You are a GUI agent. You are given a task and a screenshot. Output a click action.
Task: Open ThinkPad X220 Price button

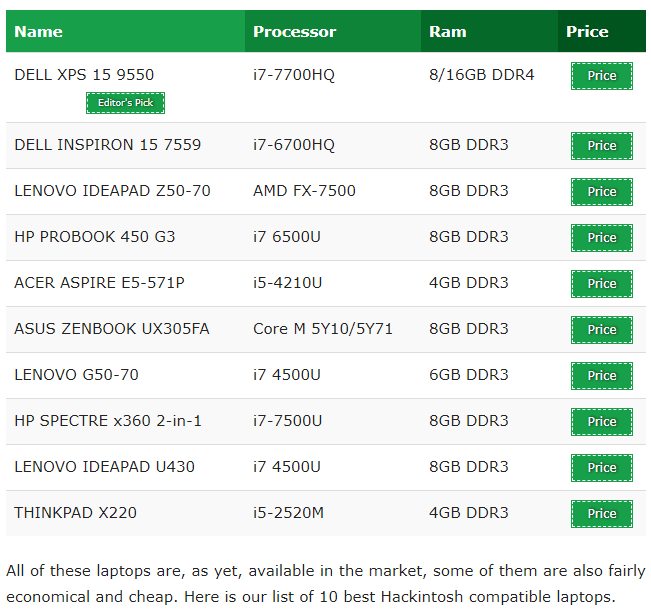[601, 514]
